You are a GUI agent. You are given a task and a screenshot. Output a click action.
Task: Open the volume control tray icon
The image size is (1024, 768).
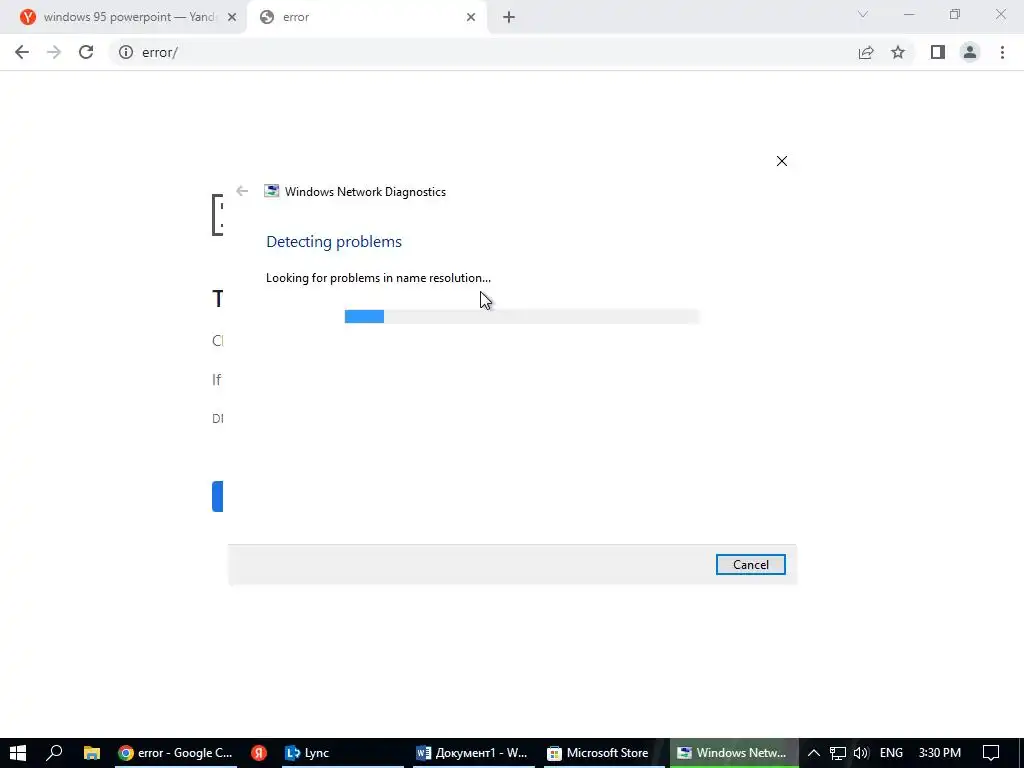(x=861, y=753)
